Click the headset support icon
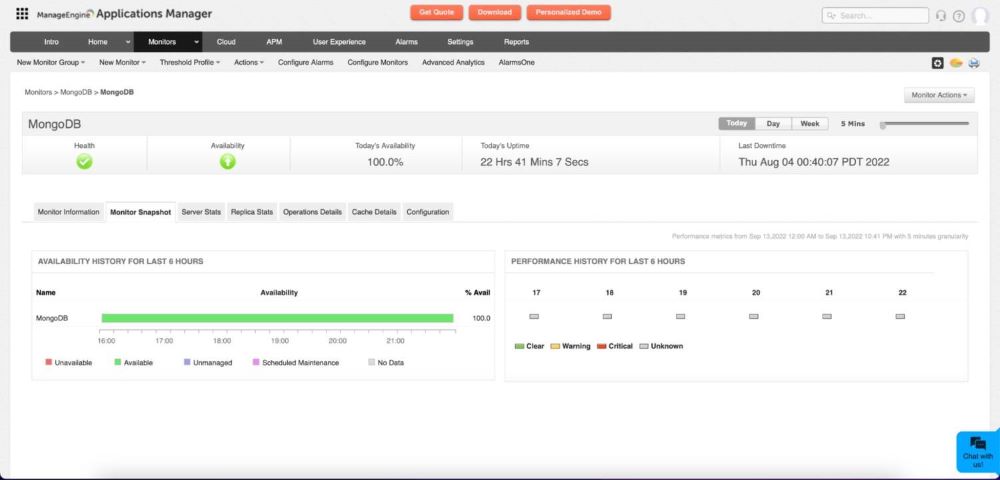Viewport: 1000px width, 480px height. coord(941,16)
